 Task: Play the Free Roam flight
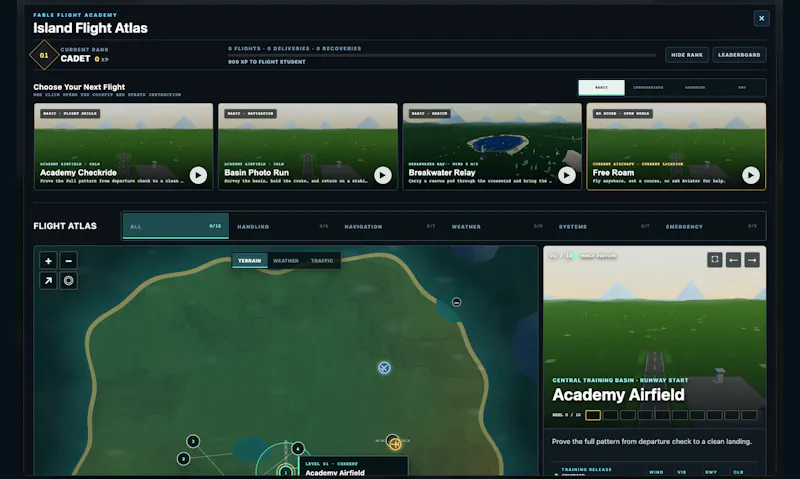[x=751, y=175]
